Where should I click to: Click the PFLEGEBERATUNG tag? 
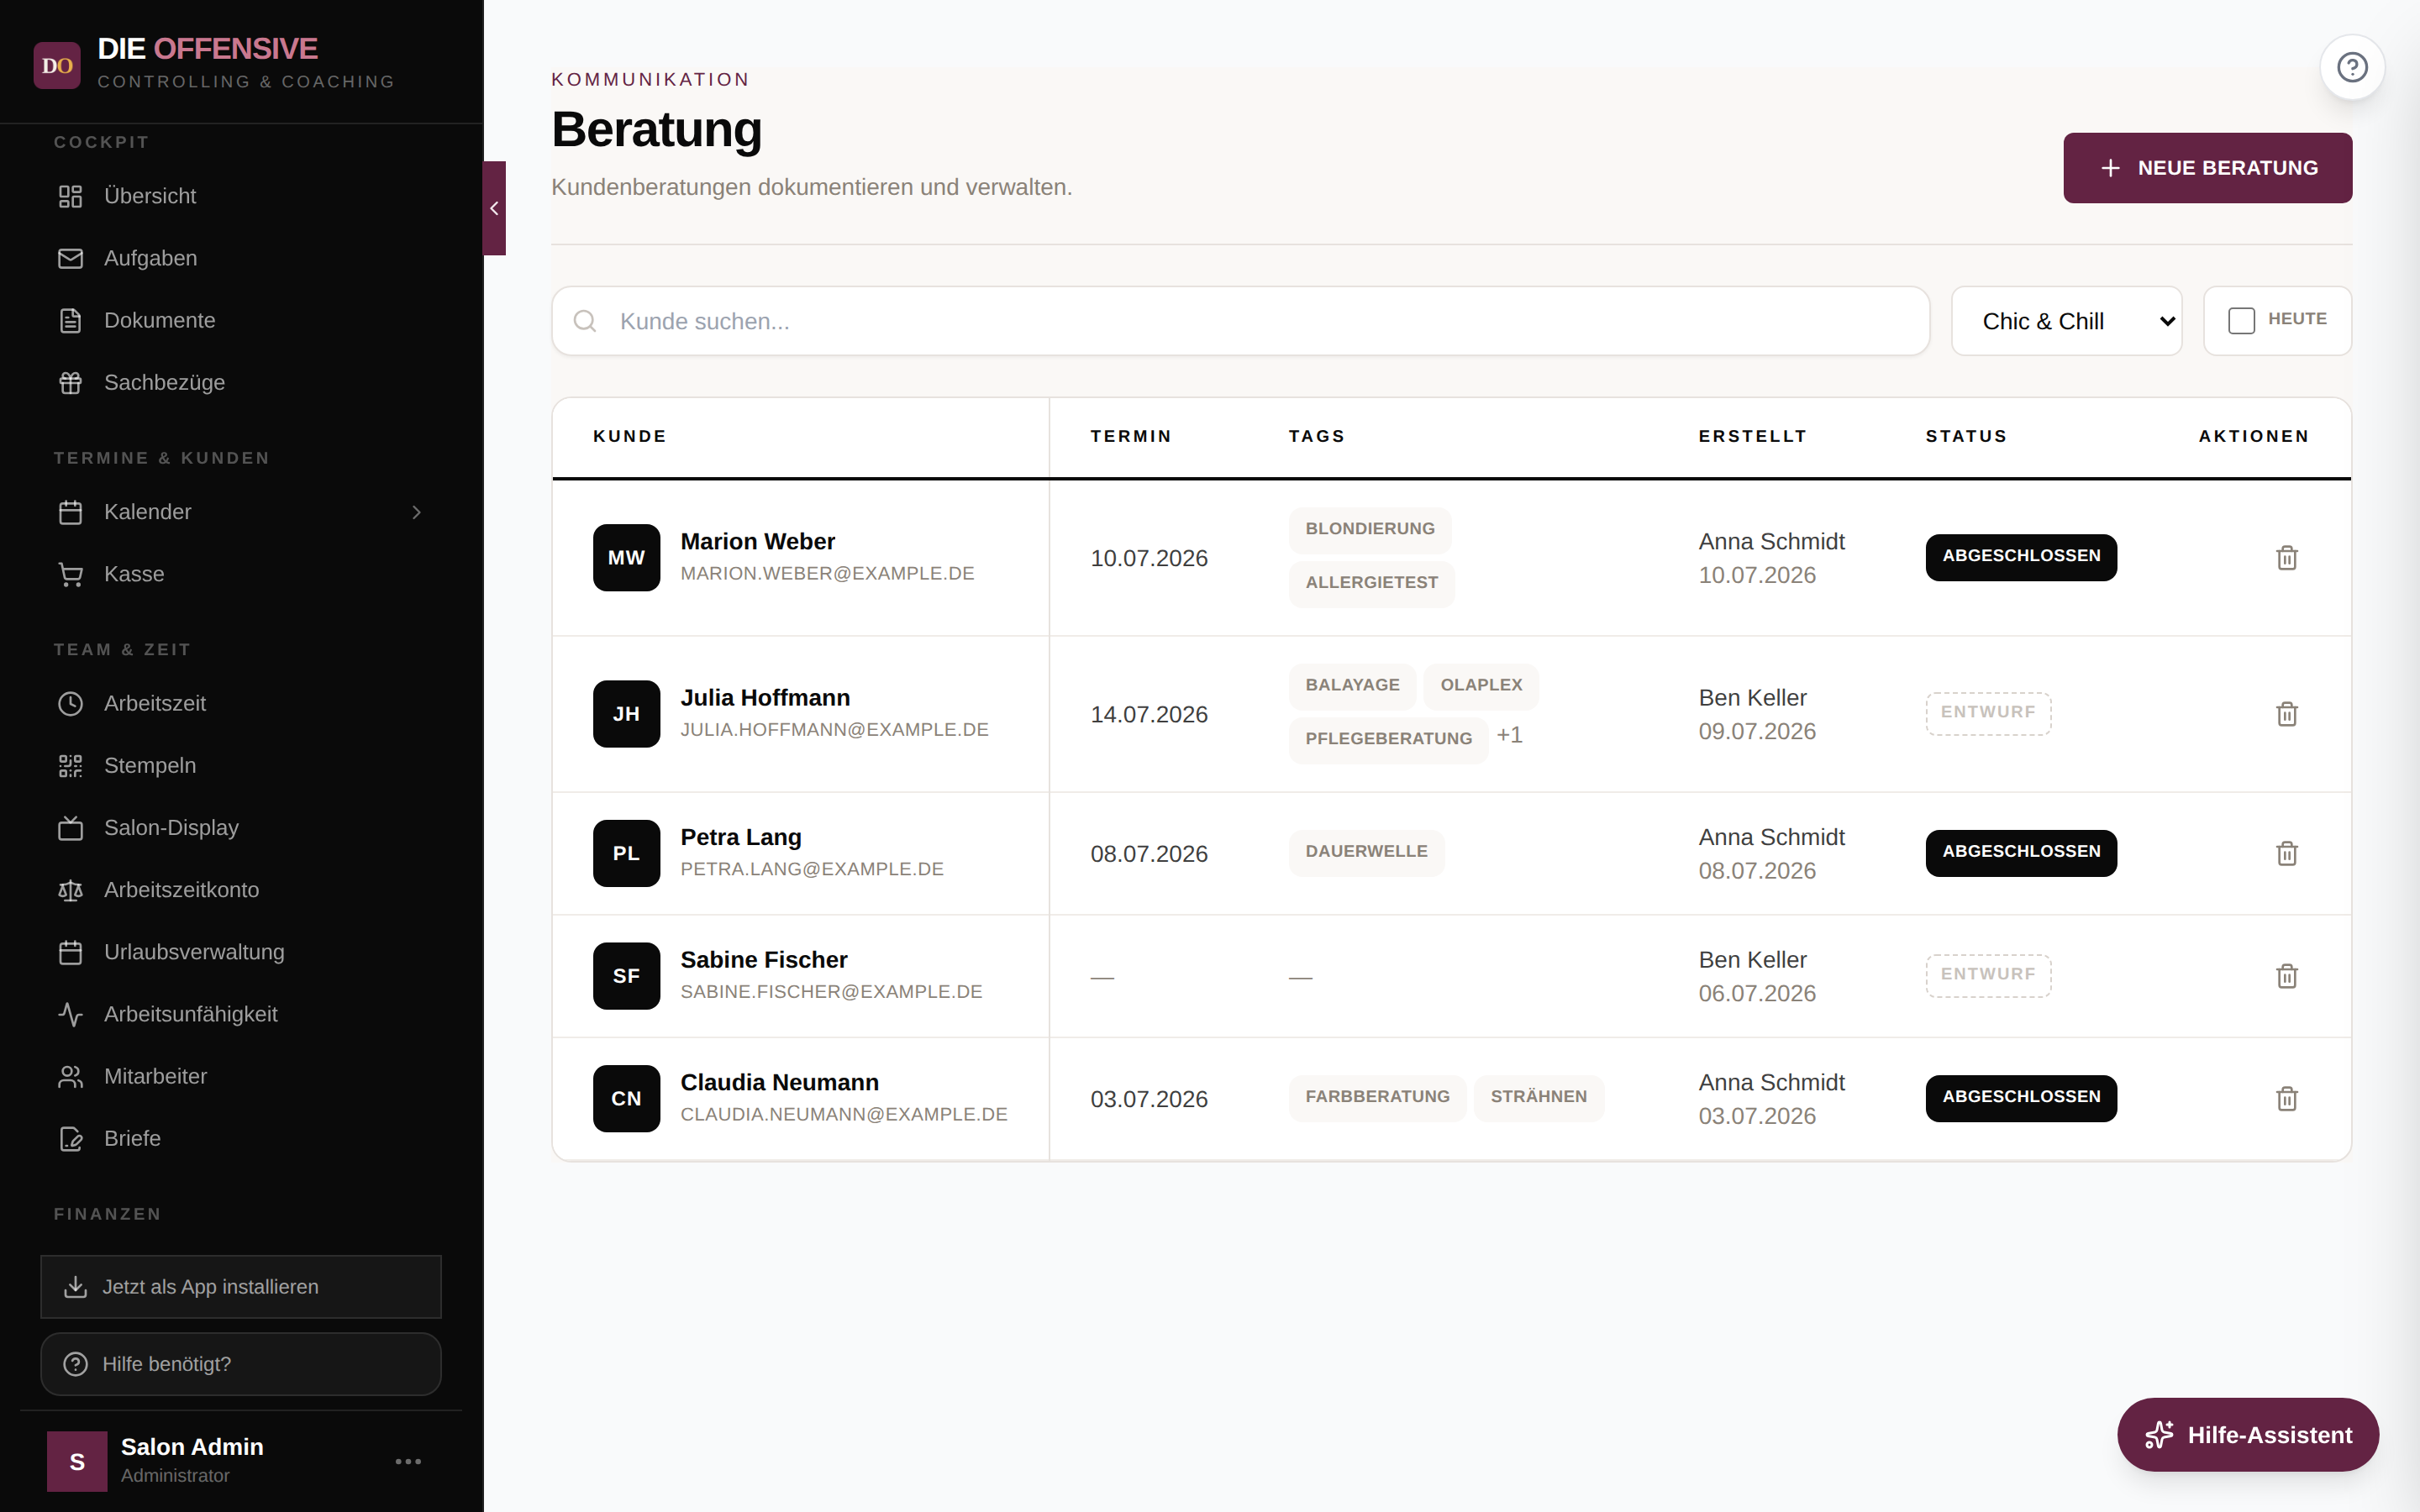(1388, 739)
